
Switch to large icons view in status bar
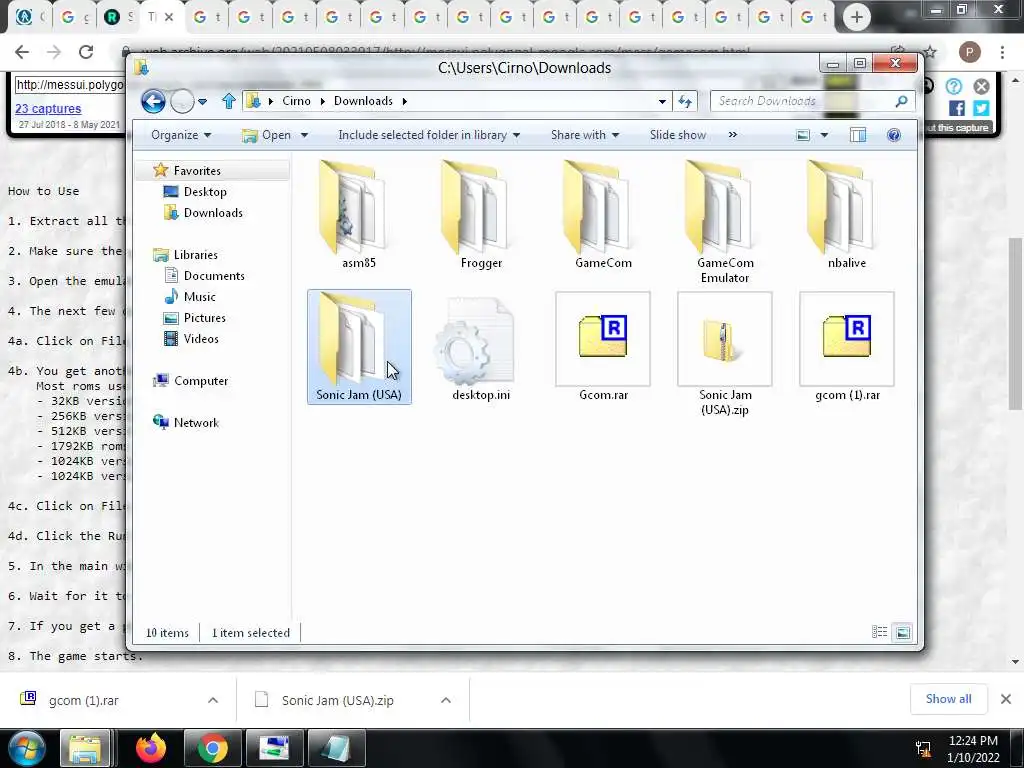(x=903, y=632)
